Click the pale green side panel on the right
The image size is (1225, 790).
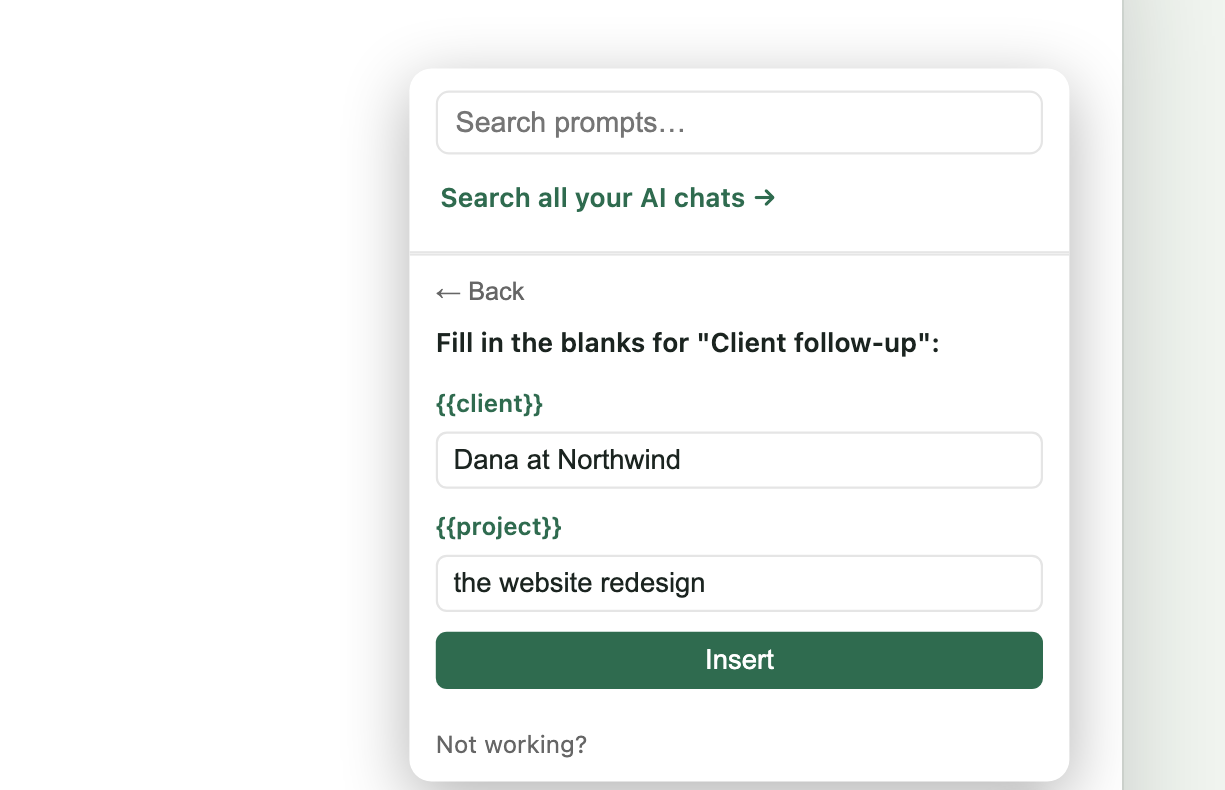(1174, 395)
